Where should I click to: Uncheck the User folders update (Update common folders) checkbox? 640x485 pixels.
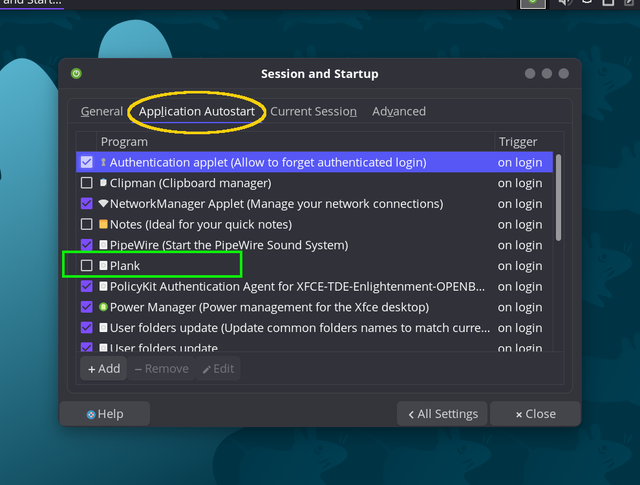click(87, 328)
